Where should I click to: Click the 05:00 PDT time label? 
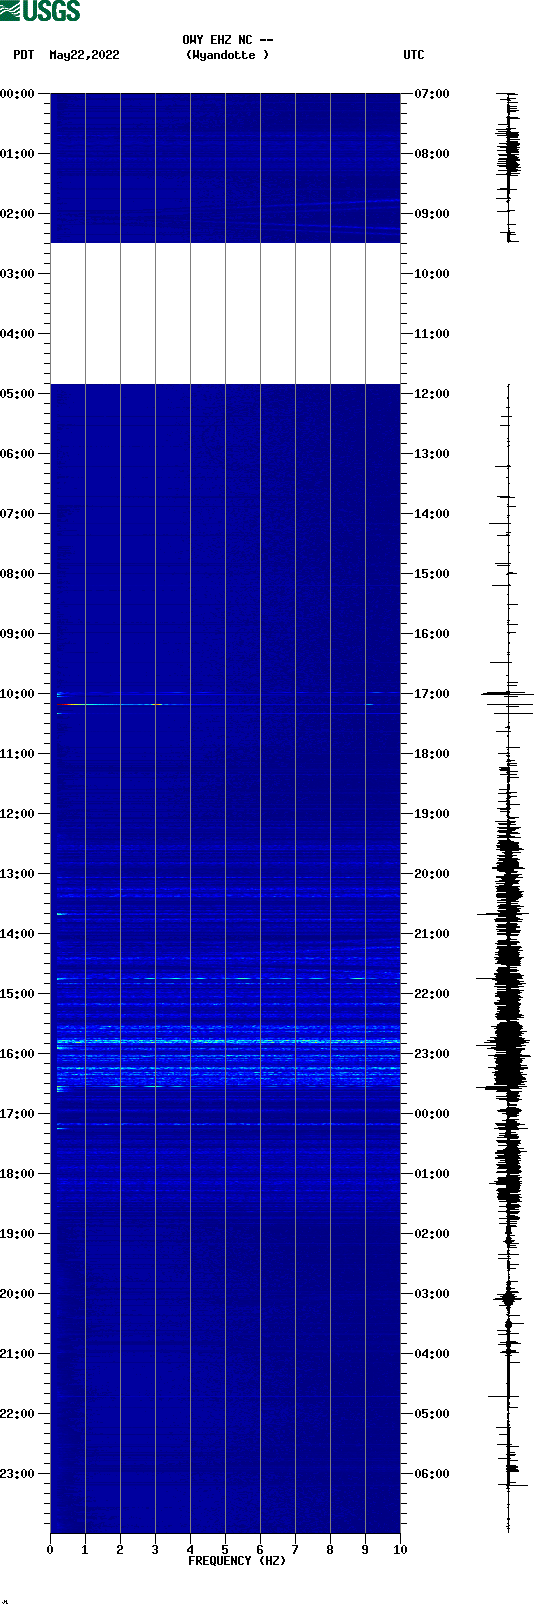18,394
